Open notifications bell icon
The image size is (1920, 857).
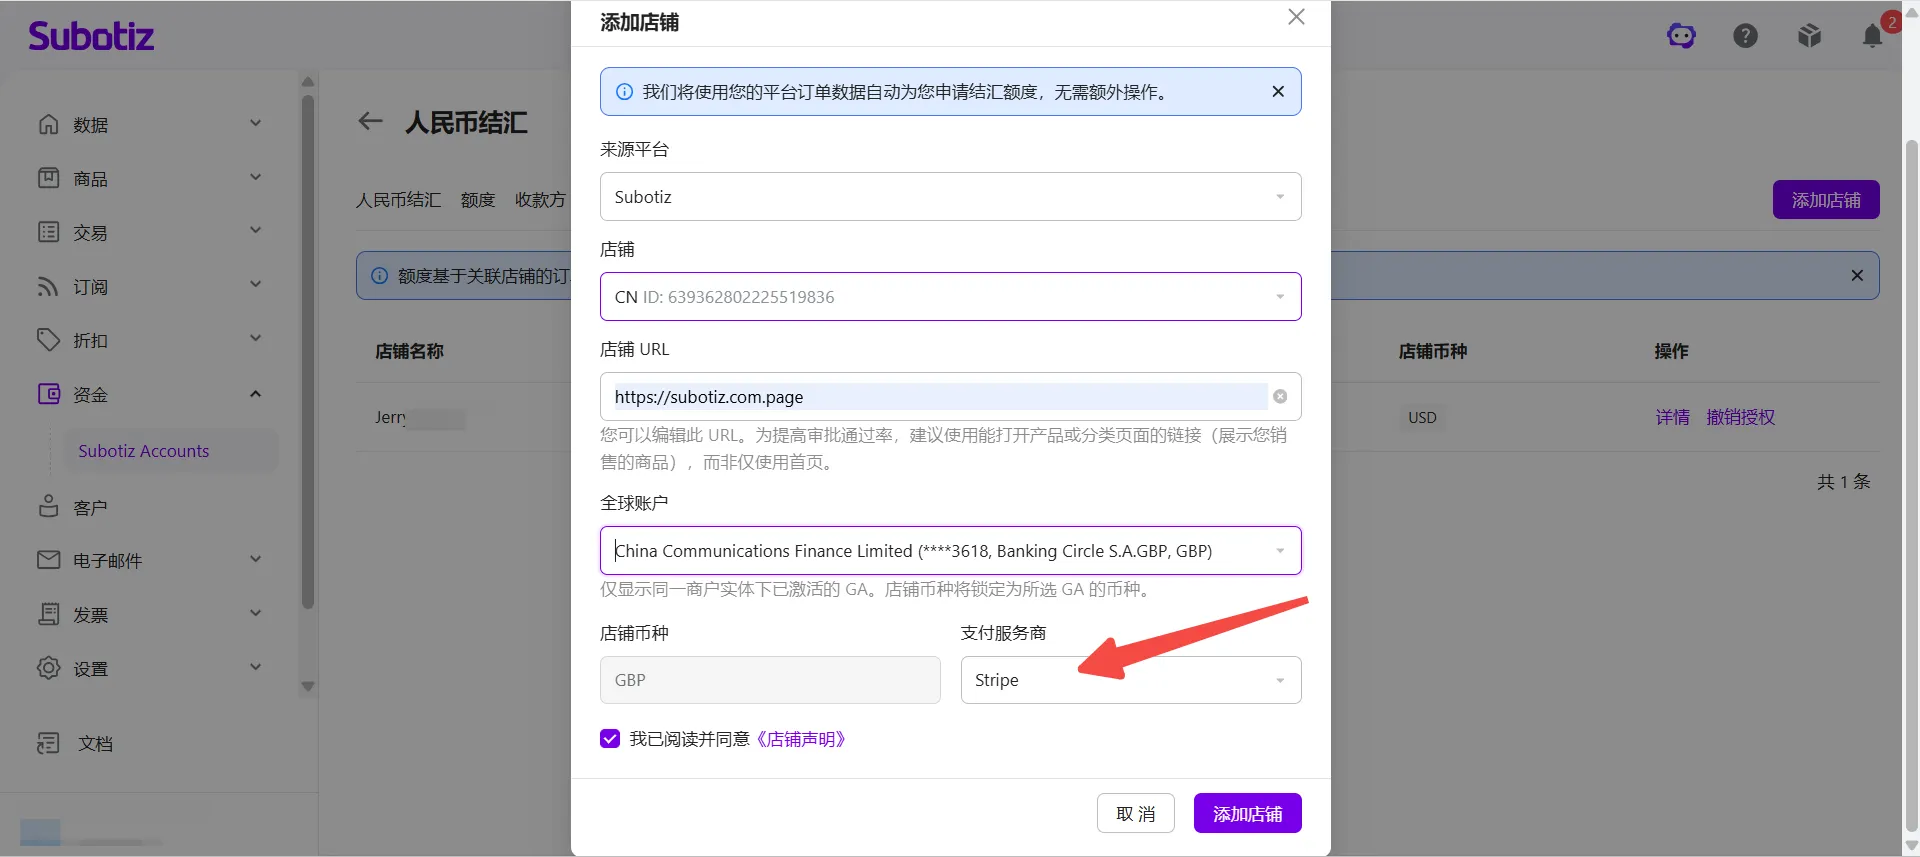coord(1872,36)
